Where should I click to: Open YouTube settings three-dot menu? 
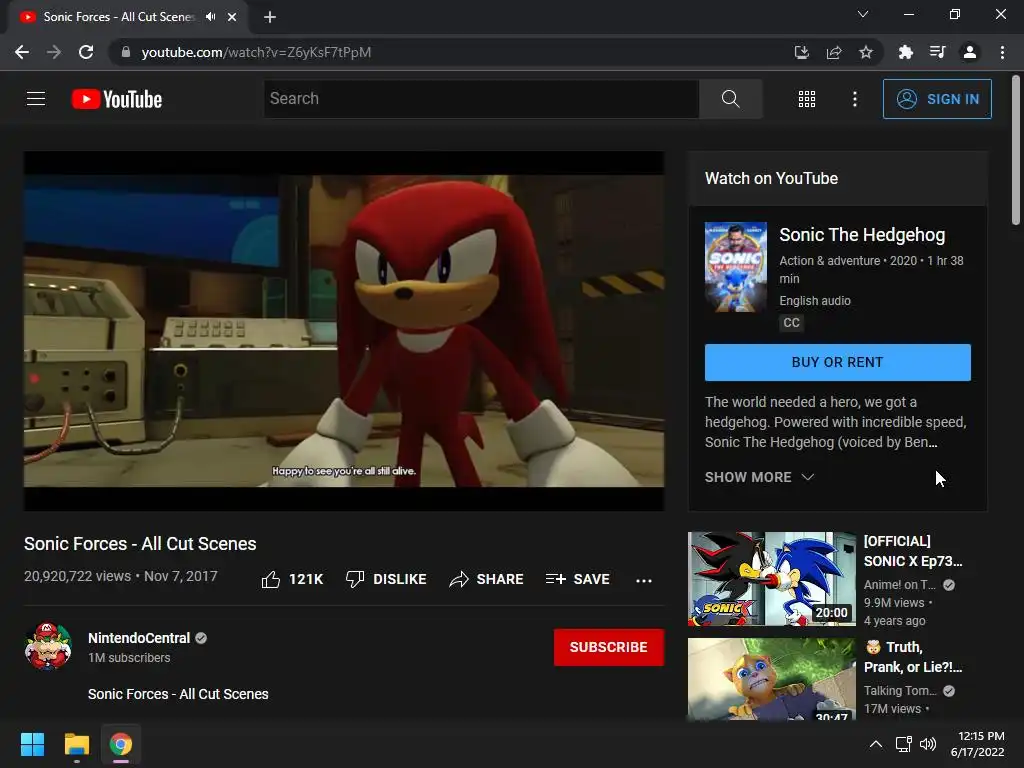pyautogui.click(x=854, y=99)
